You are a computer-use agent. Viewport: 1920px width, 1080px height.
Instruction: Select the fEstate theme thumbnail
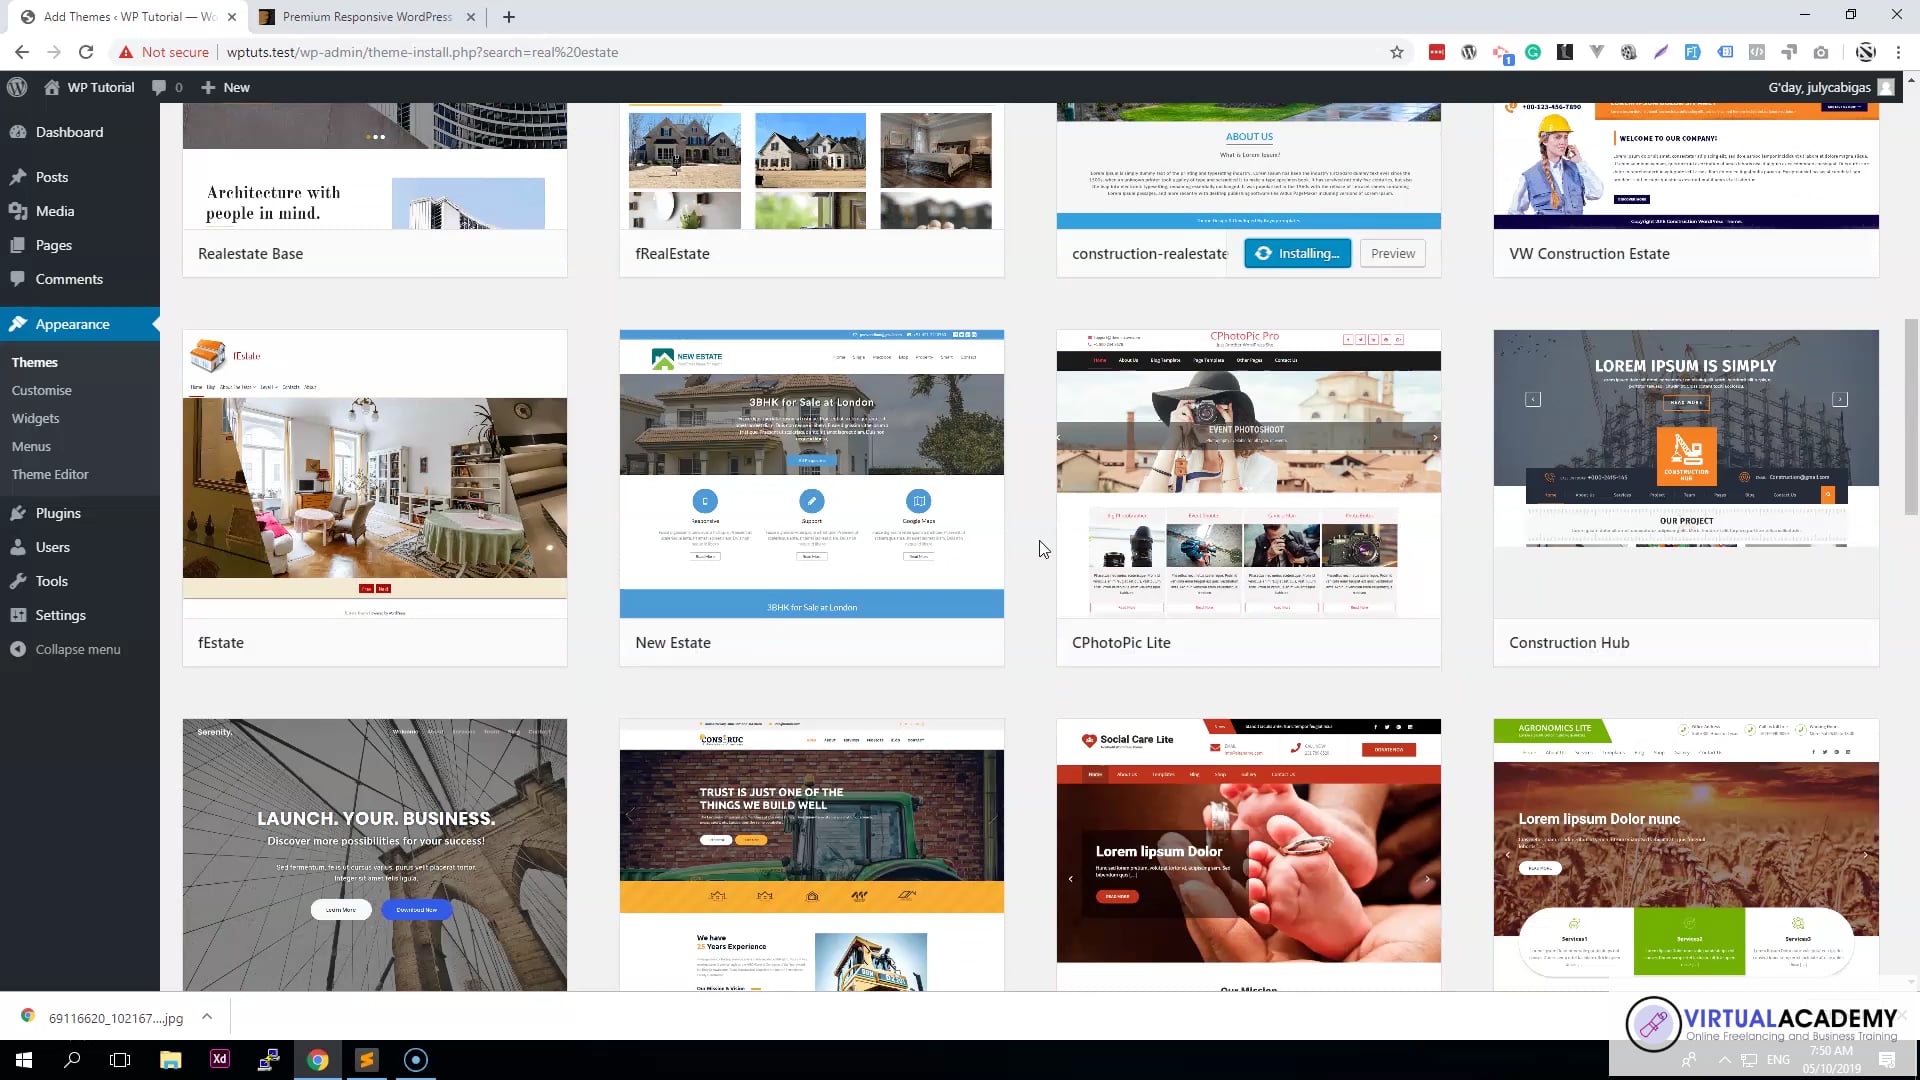pos(375,474)
